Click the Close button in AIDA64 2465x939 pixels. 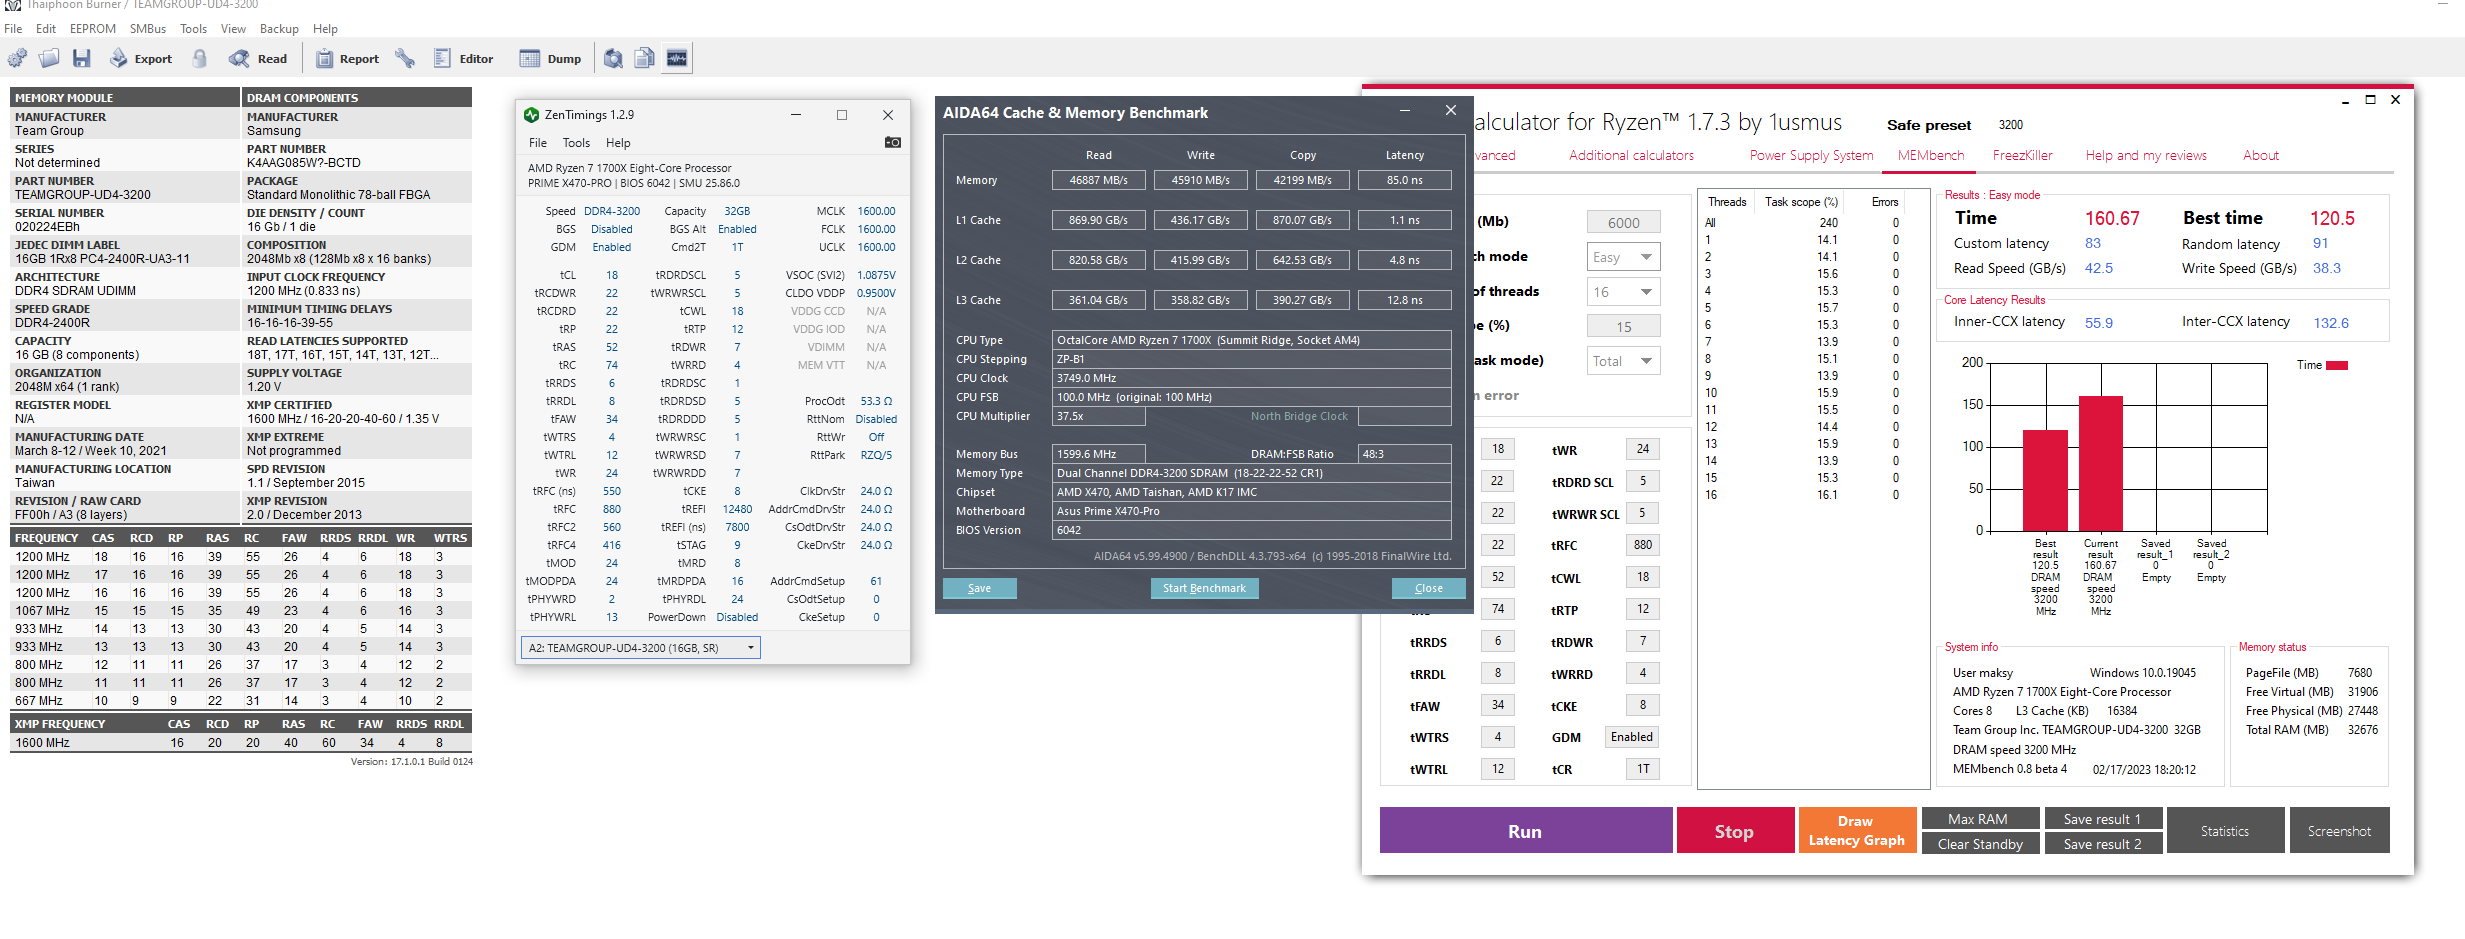[1429, 589]
